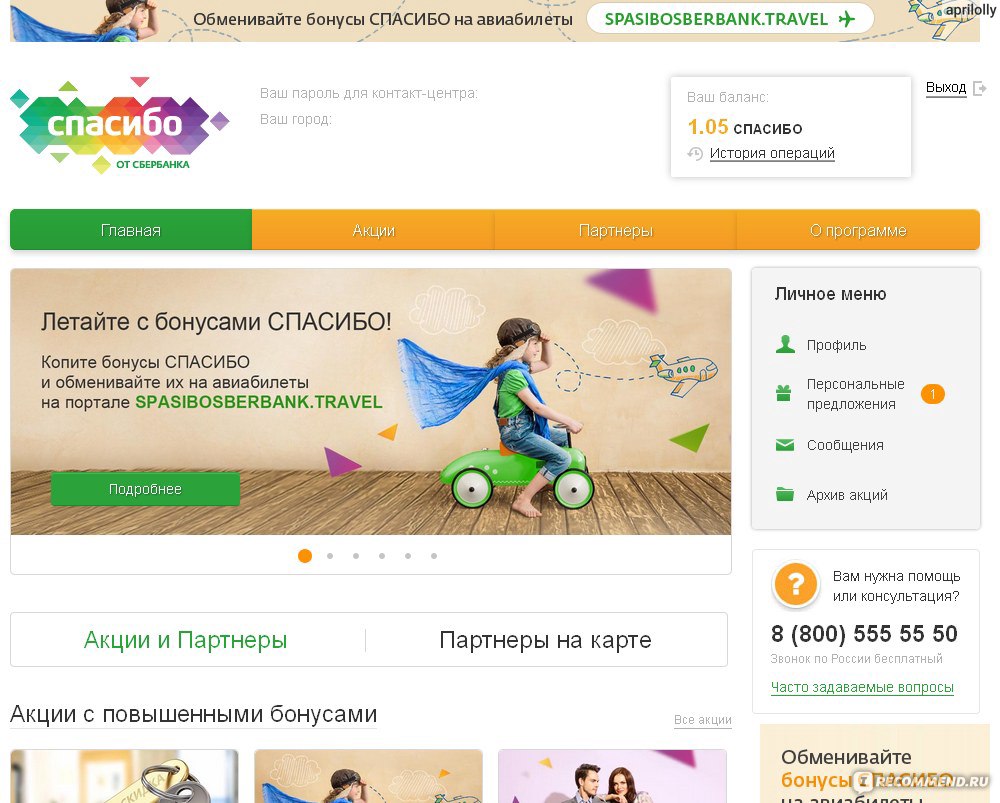
Task: Open the Партнеры menu tab
Action: [615, 230]
